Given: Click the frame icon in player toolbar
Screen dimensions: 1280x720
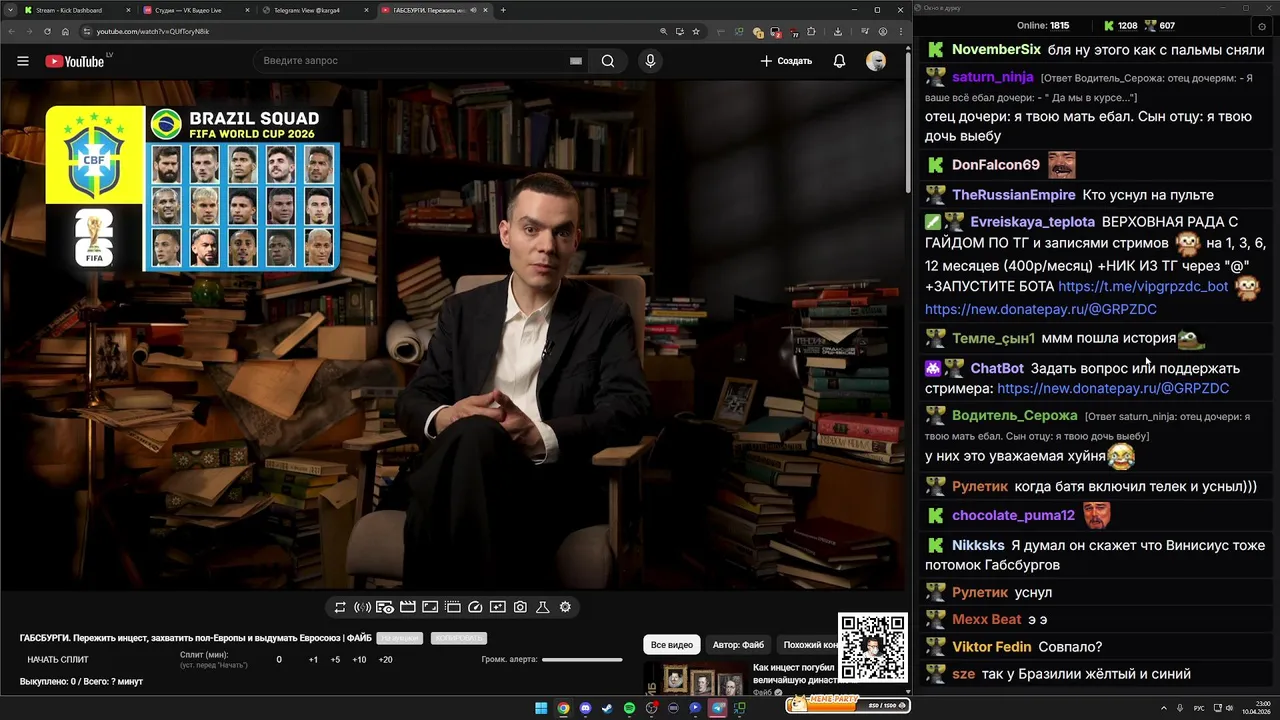Looking at the screenshot, I should pyautogui.click(x=430, y=607).
